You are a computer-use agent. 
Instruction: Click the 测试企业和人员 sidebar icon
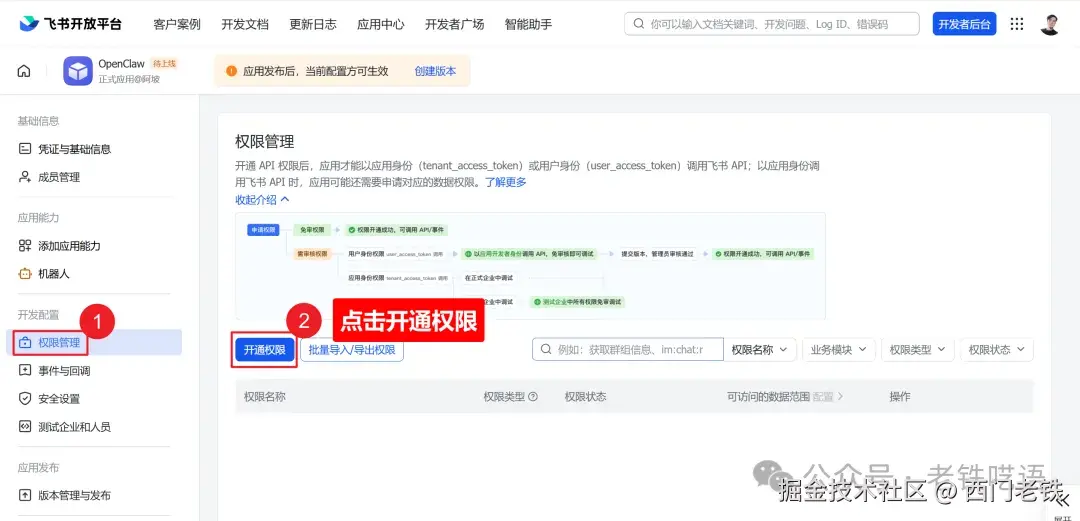(25, 427)
